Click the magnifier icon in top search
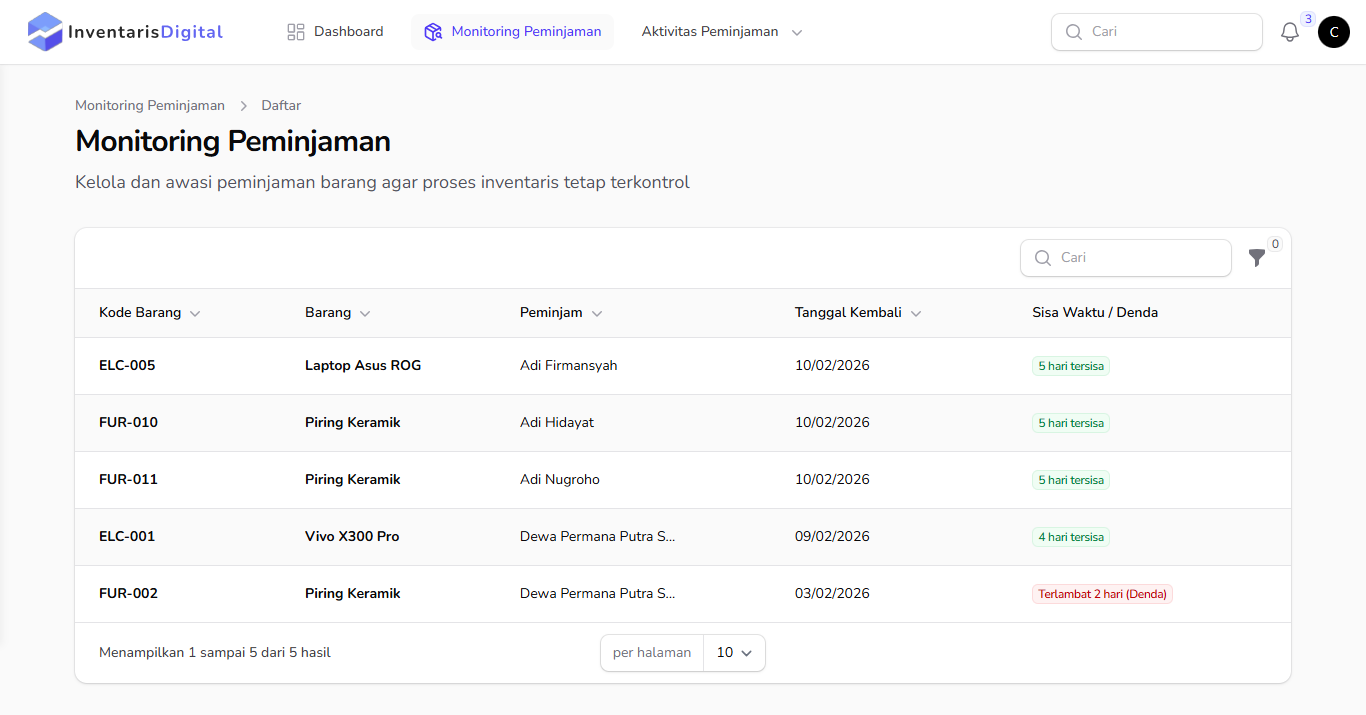 [1074, 32]
